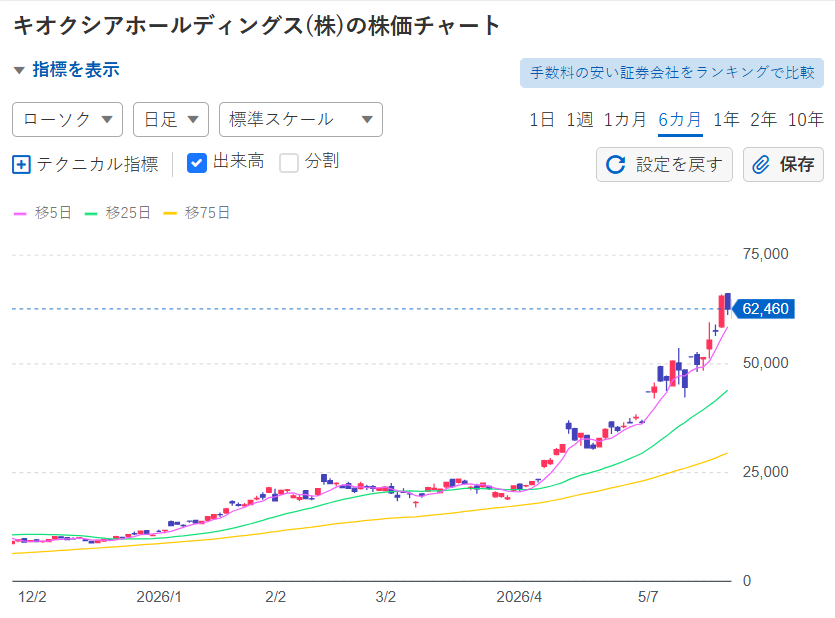Image resolution: width=835 pixels, height=618 pixels.
Task: Click the 50,000 price axis label
Action: [765, 364]
